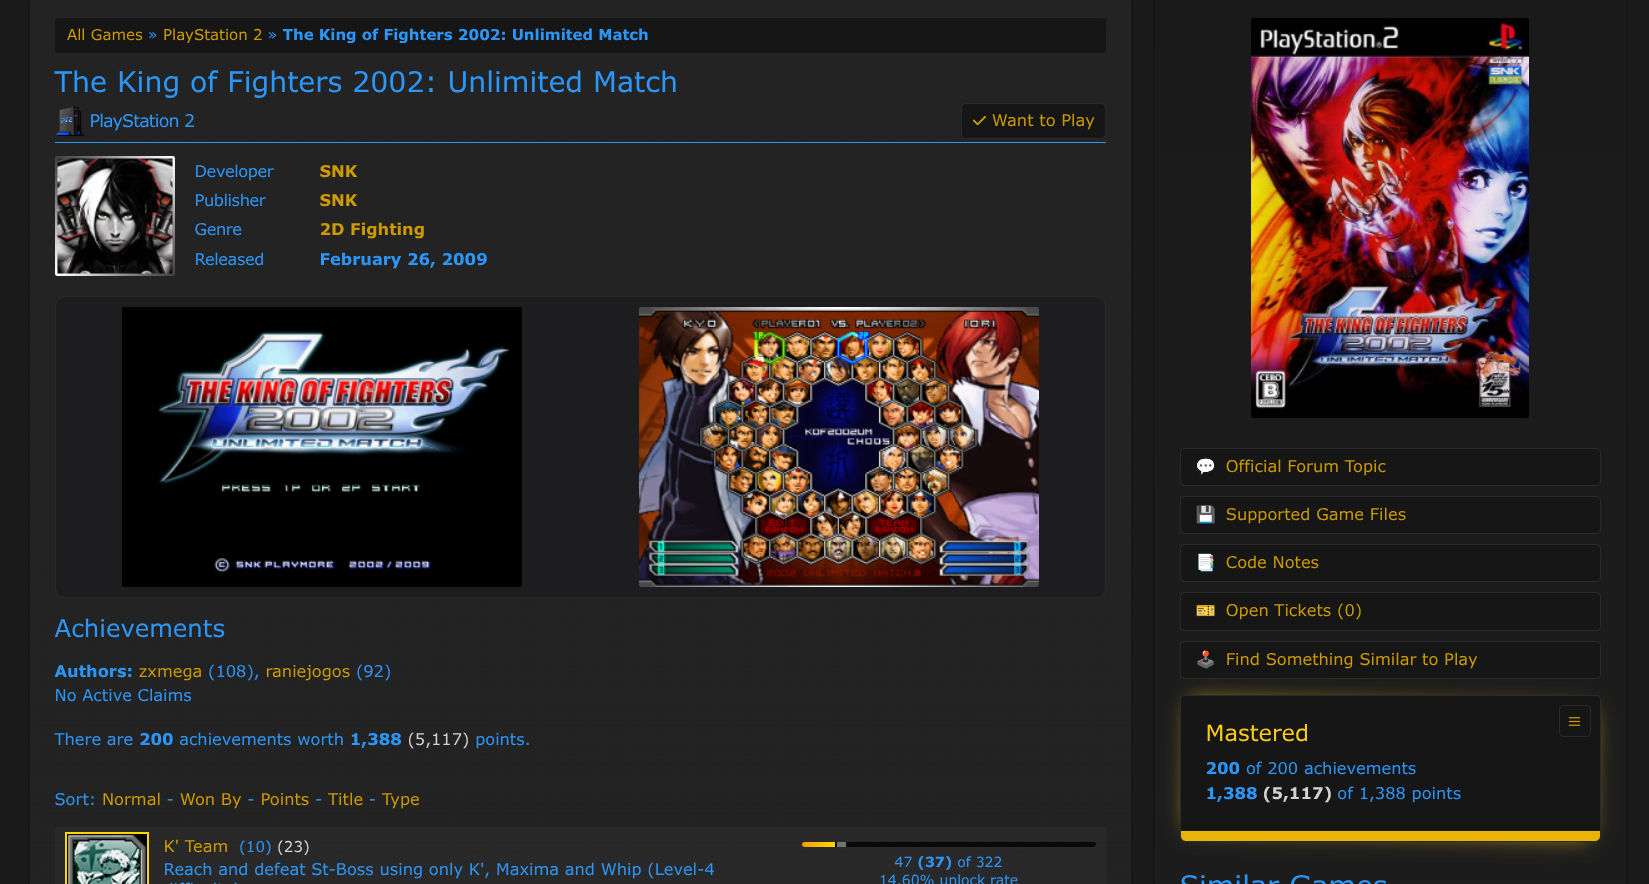Viewport: 1649px width, 884px height.
Task: Open Code Notes
Action: pyautogui.click(x=1390, y=563)
